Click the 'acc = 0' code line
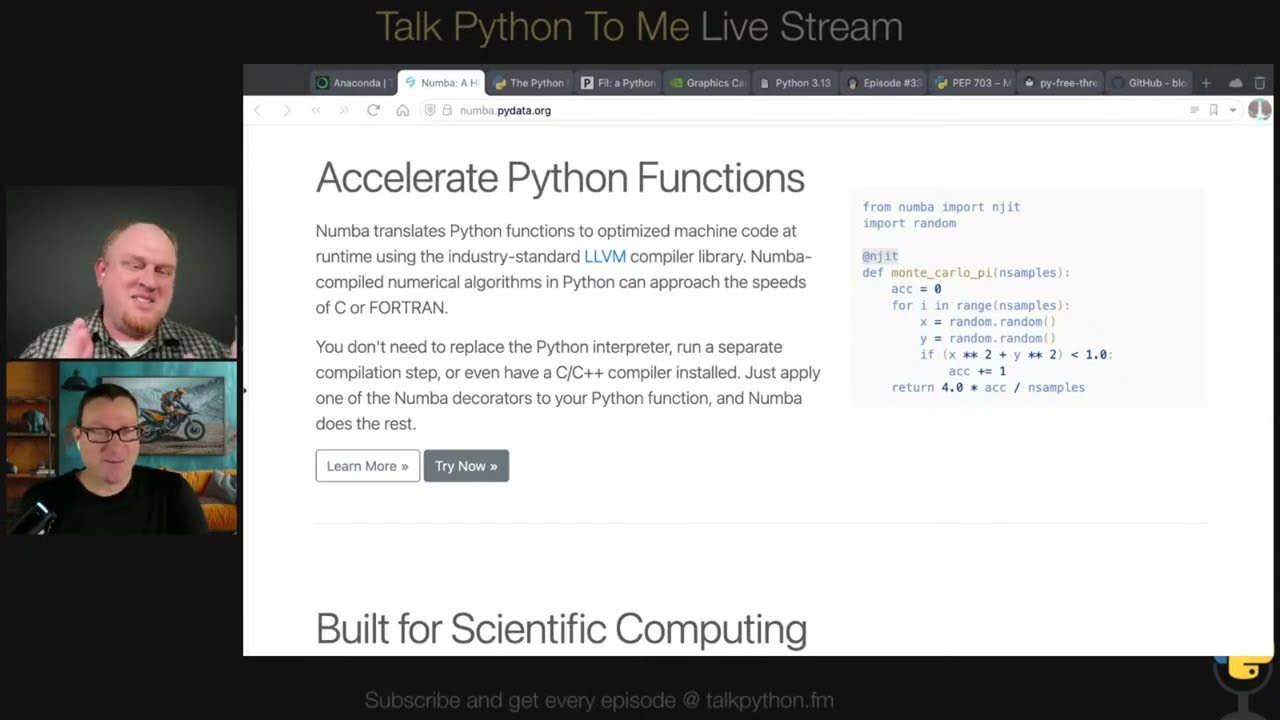Screen dimensions: 1280x720 coord(916,289)
